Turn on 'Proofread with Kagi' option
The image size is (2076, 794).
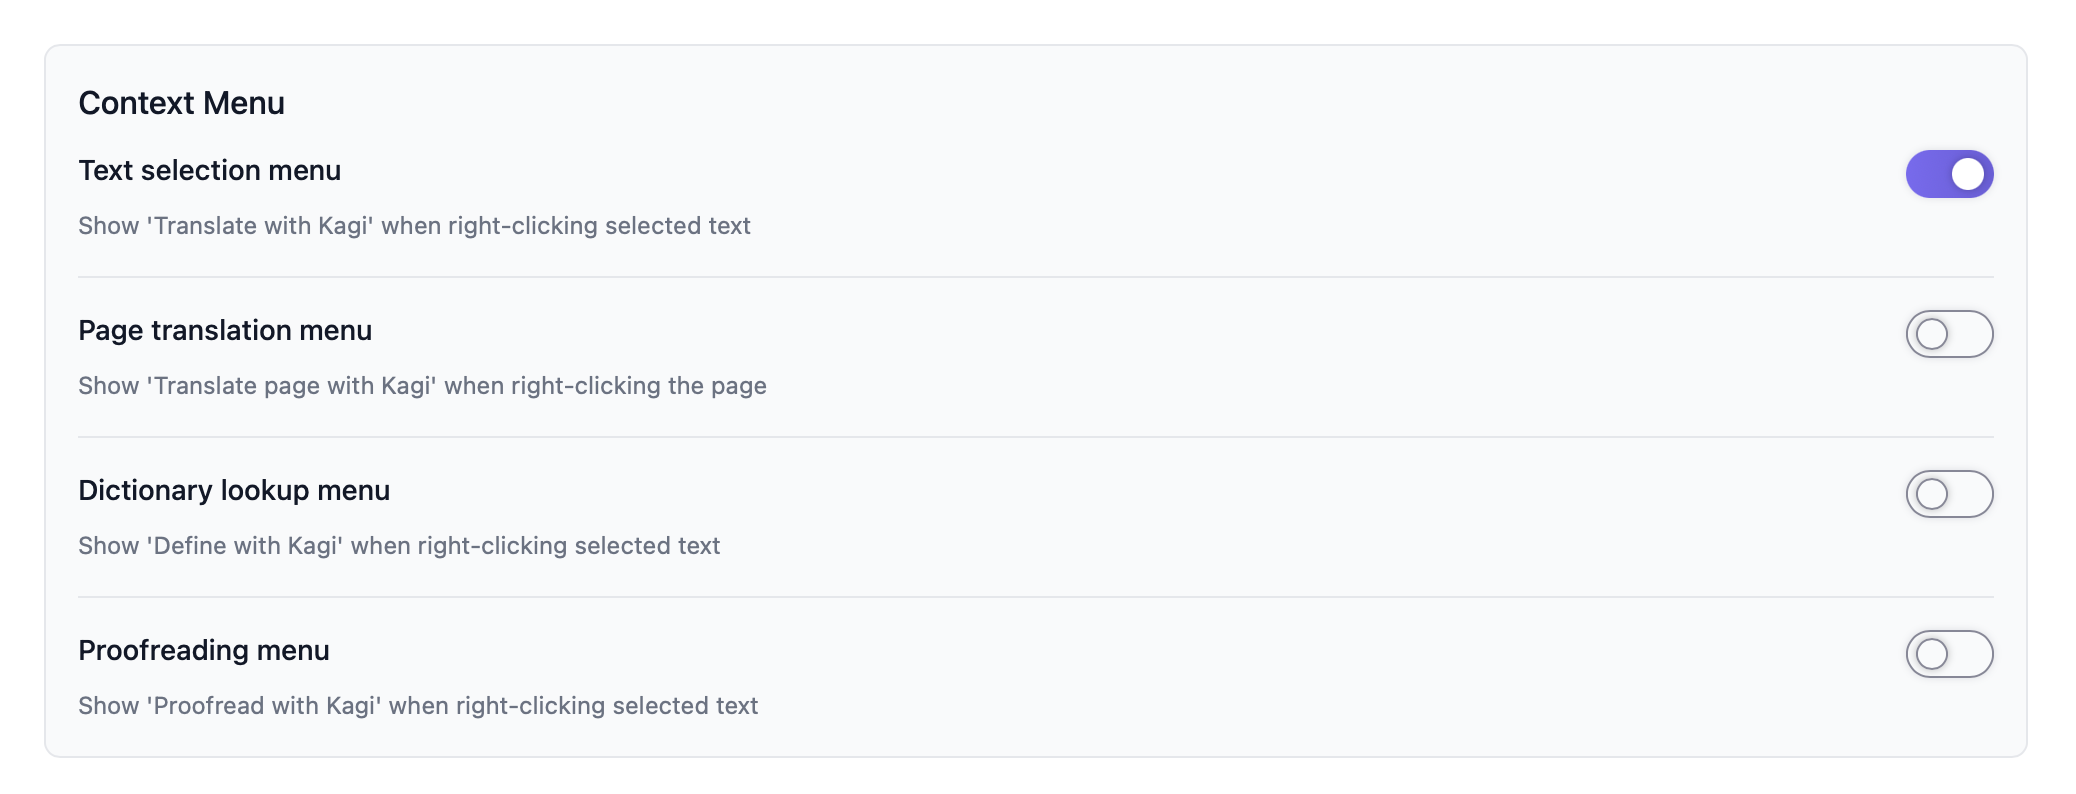click(x=1949, y=653)
